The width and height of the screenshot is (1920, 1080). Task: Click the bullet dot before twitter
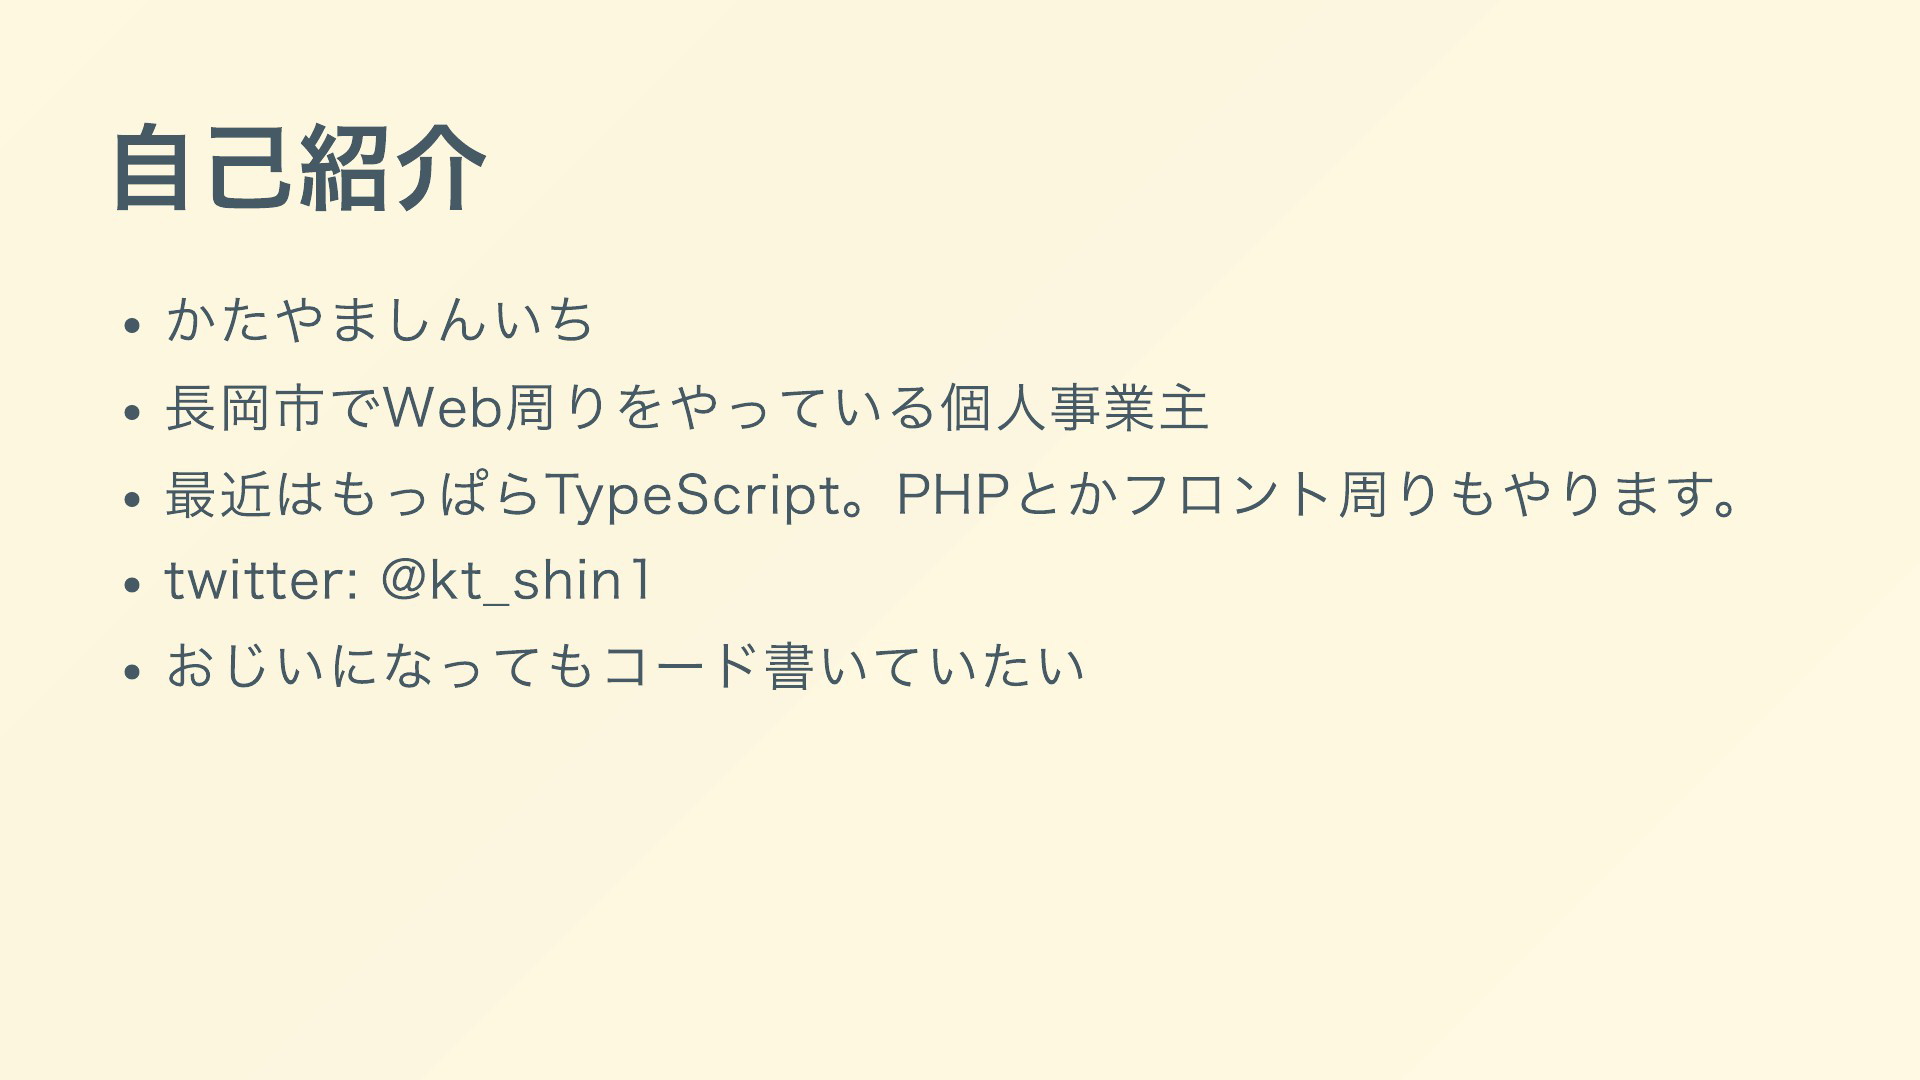pyautogui.click(x=131, y=584)
